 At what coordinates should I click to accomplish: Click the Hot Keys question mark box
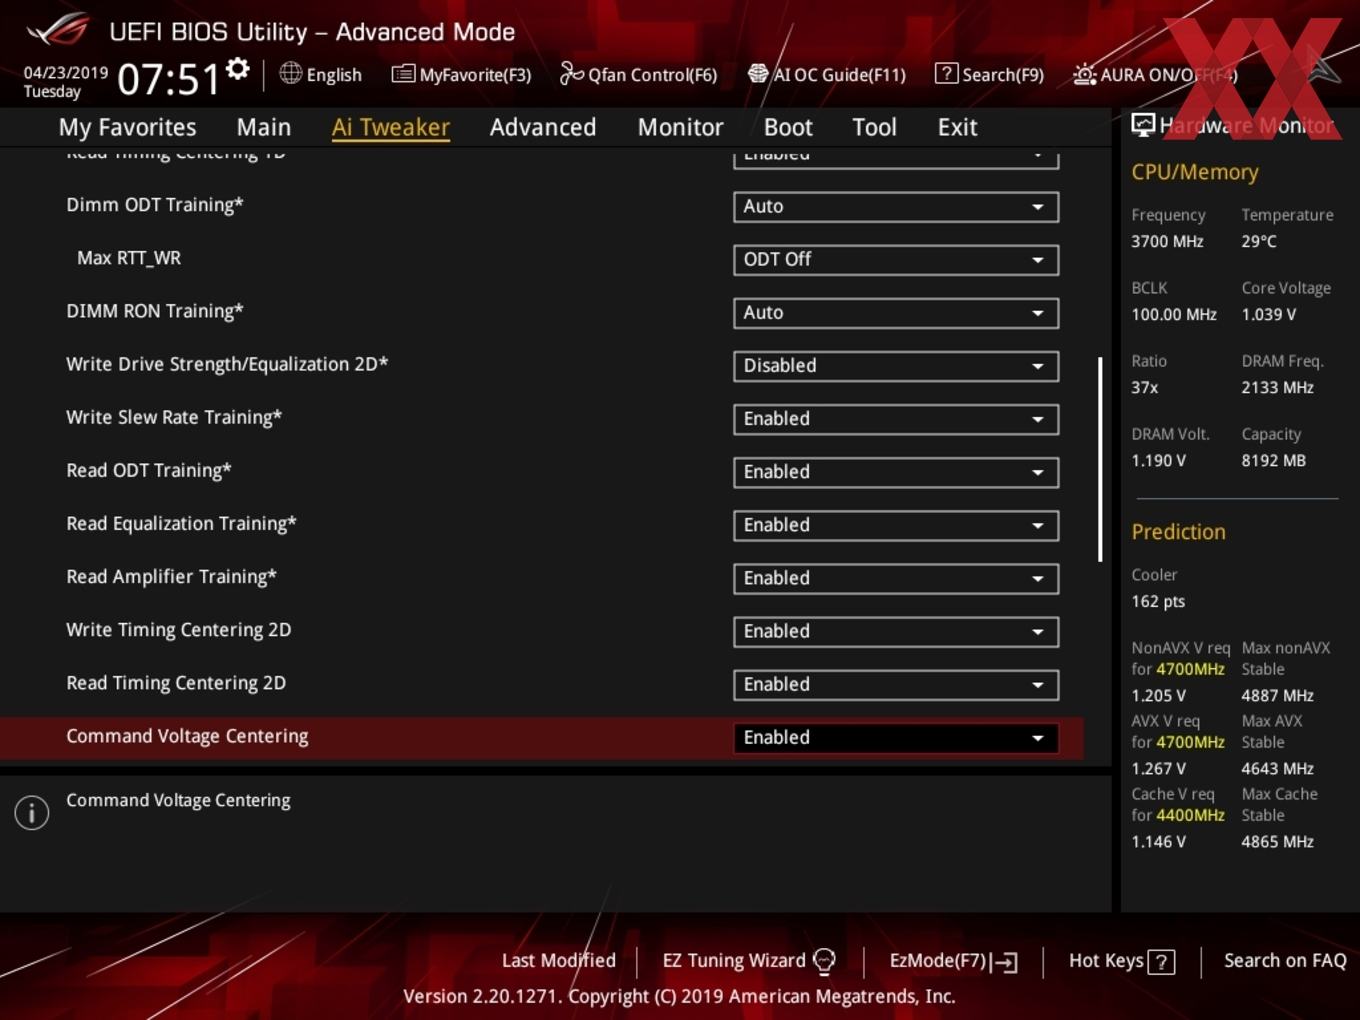click(1161, 962)
